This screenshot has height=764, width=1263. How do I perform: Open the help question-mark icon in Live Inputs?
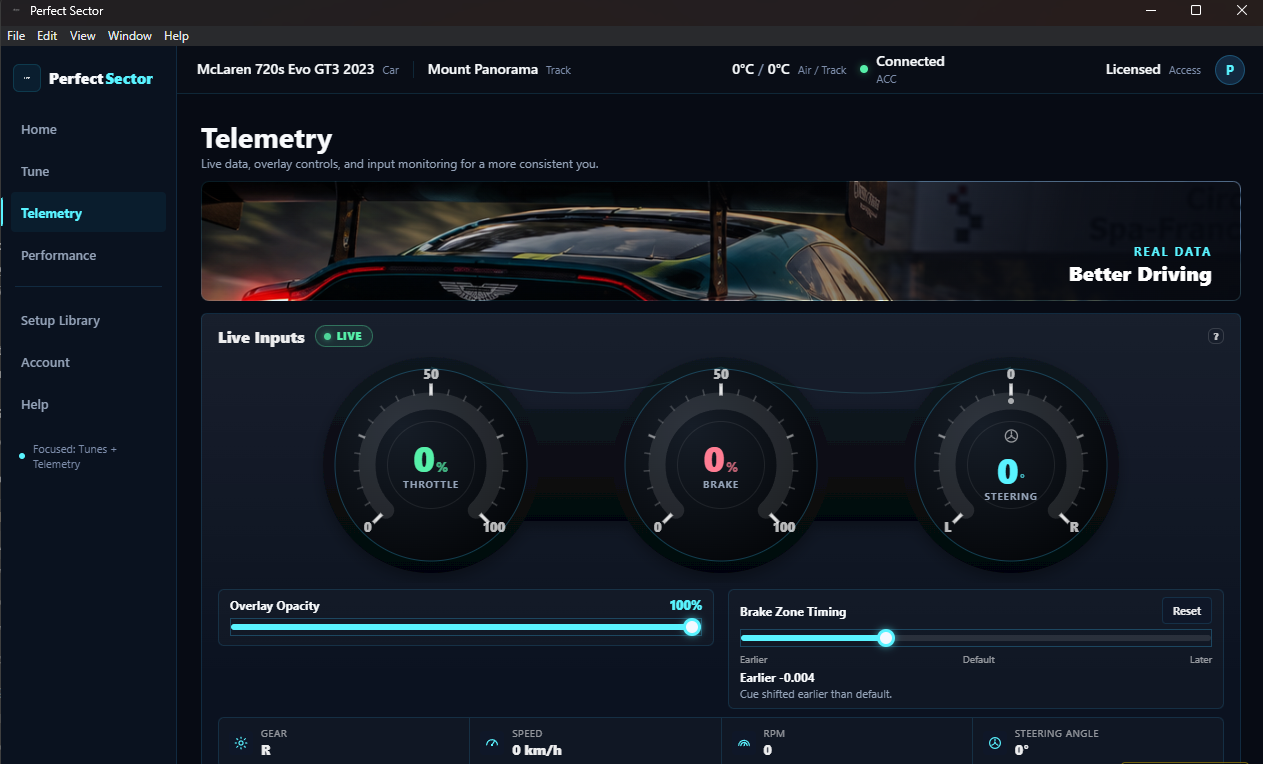(1216, 336)
